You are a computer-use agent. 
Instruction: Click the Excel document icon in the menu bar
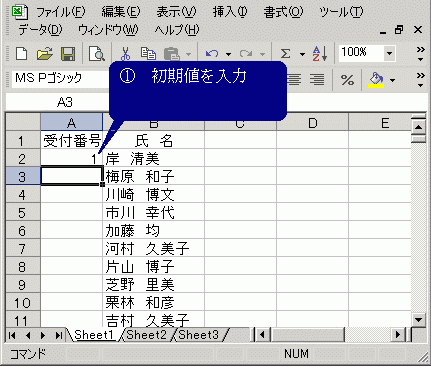click(19, 12)
